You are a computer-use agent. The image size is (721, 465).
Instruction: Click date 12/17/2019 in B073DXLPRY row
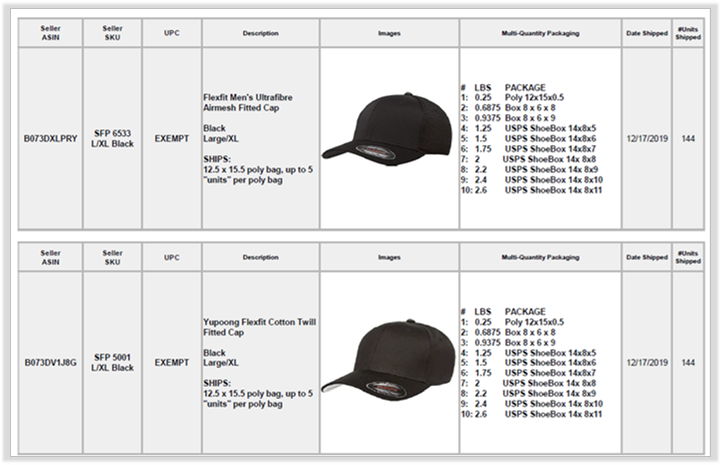click(x=647, y=138)
